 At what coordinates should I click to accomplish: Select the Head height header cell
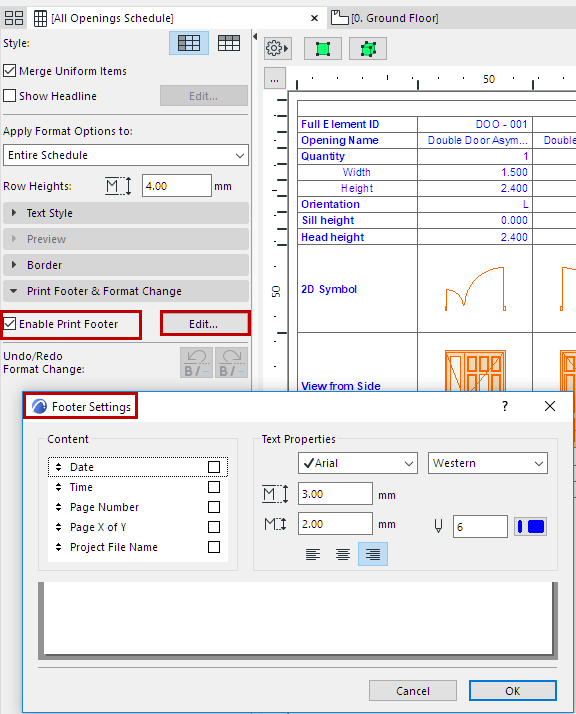click(x=357, y=237)
